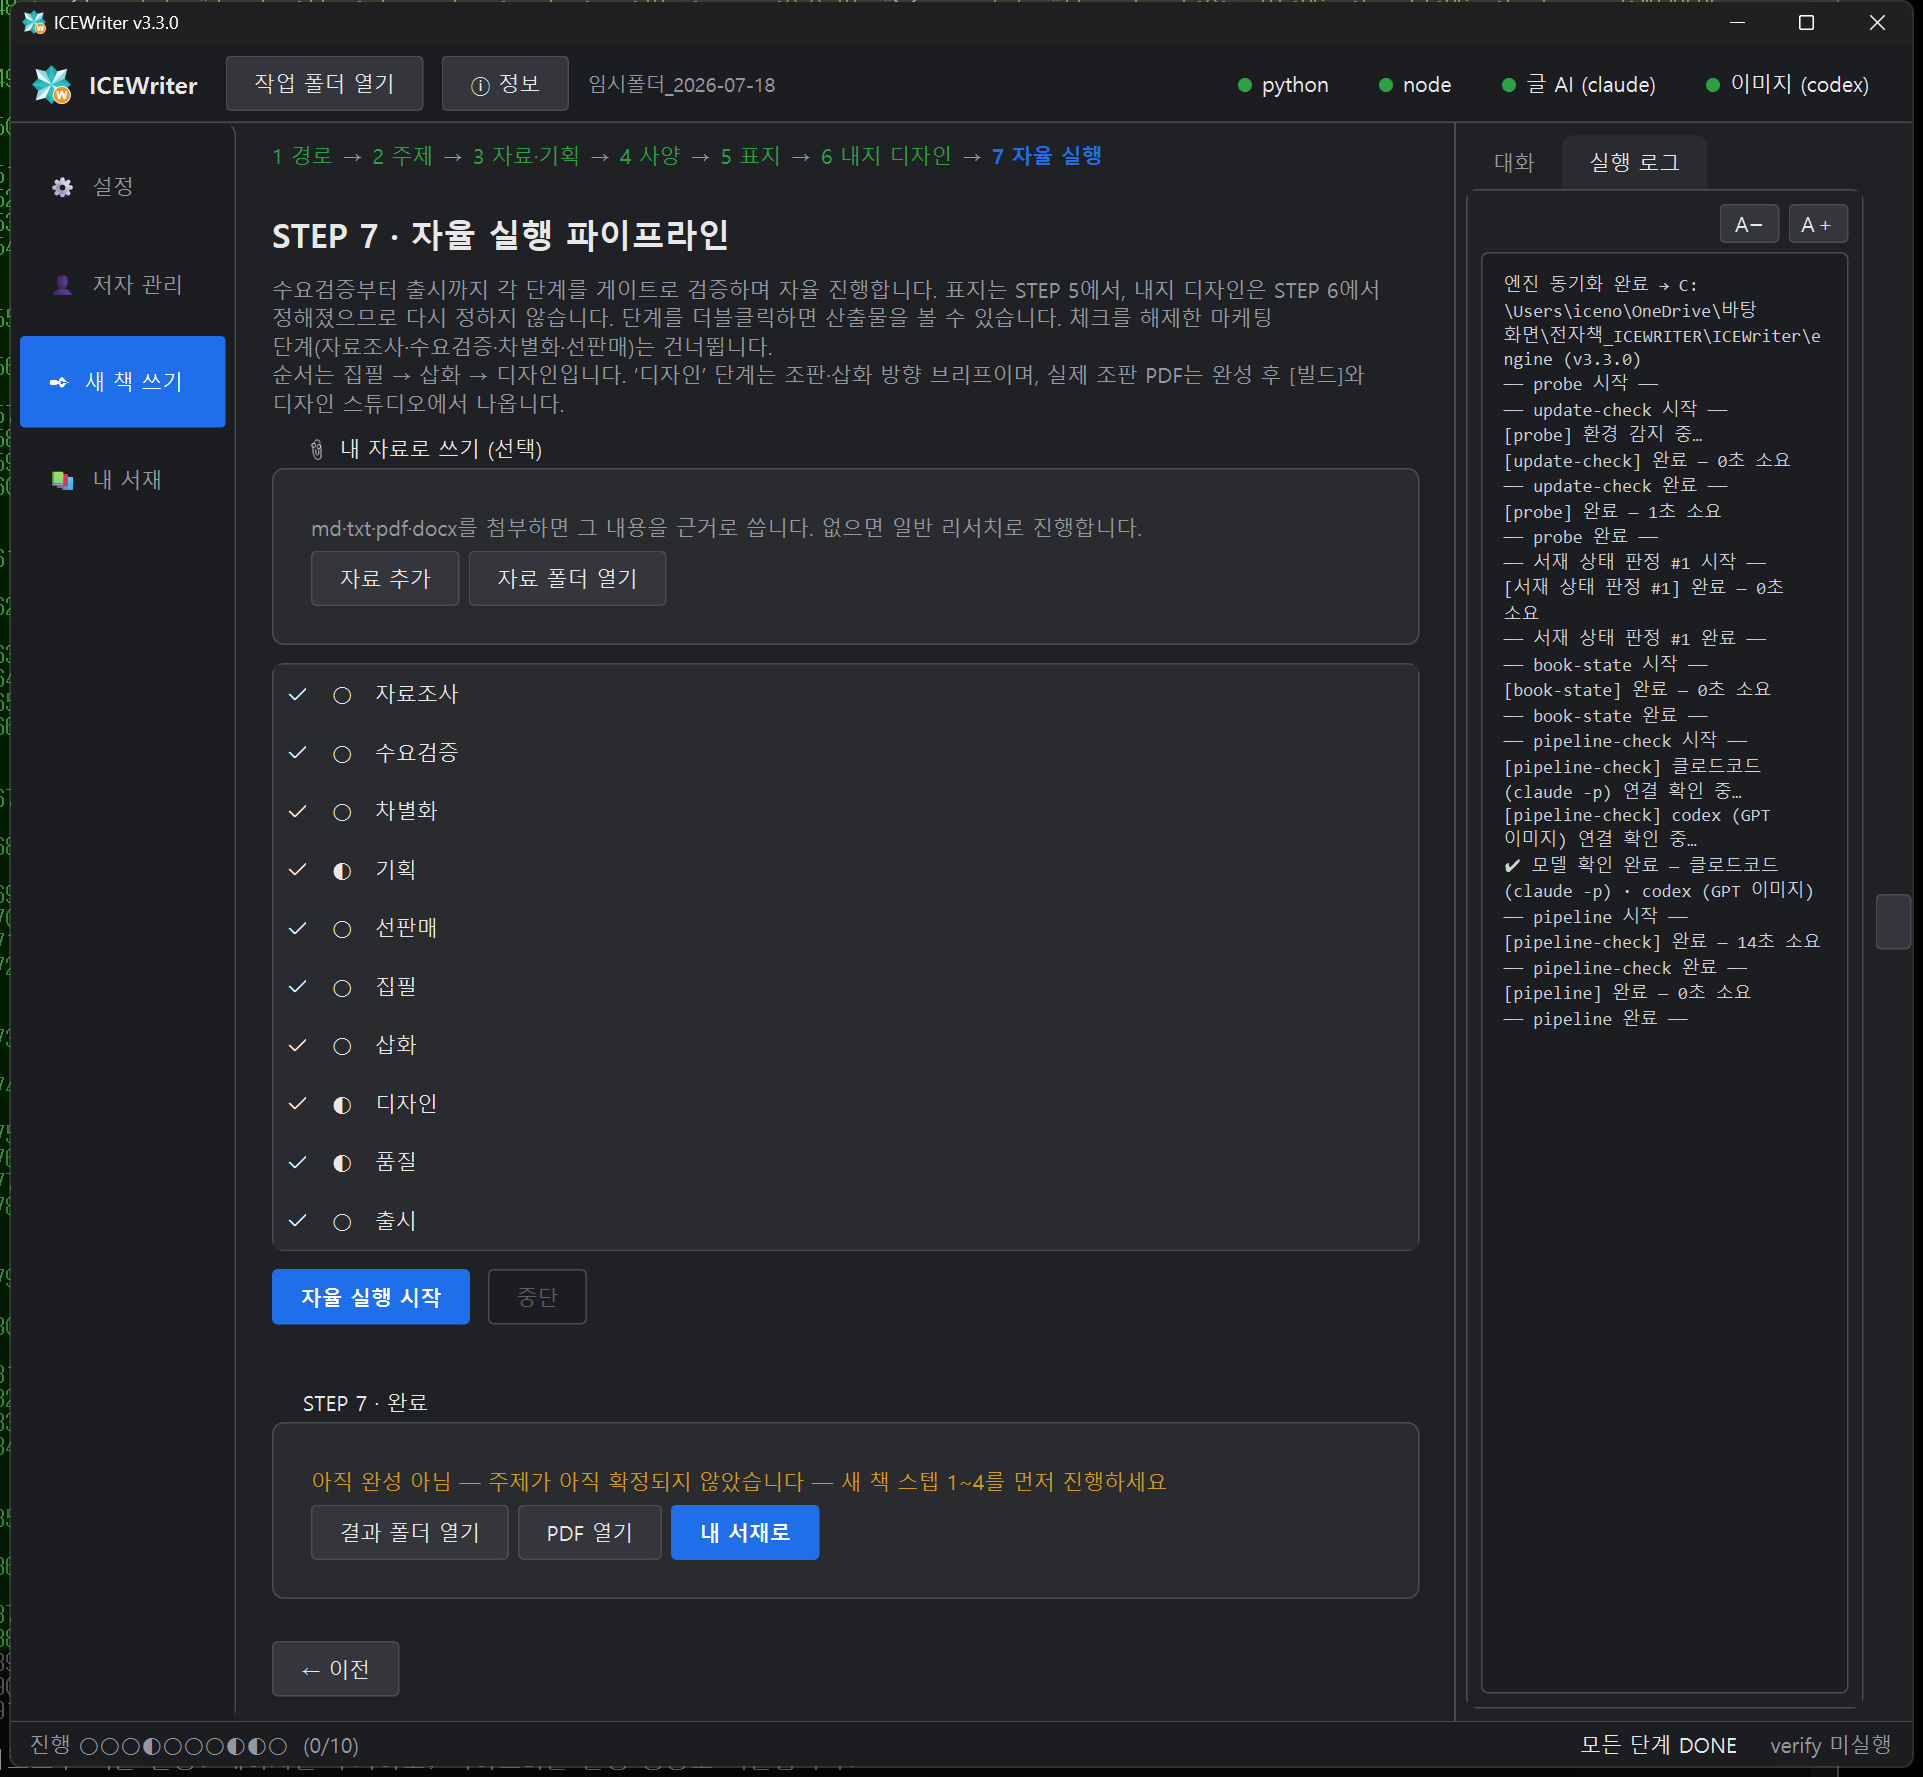The width and height of the screenshot is (1923, 1777).
Task: Toggle the 품질 stage checkmark
Action: (x=297, y=1162)
